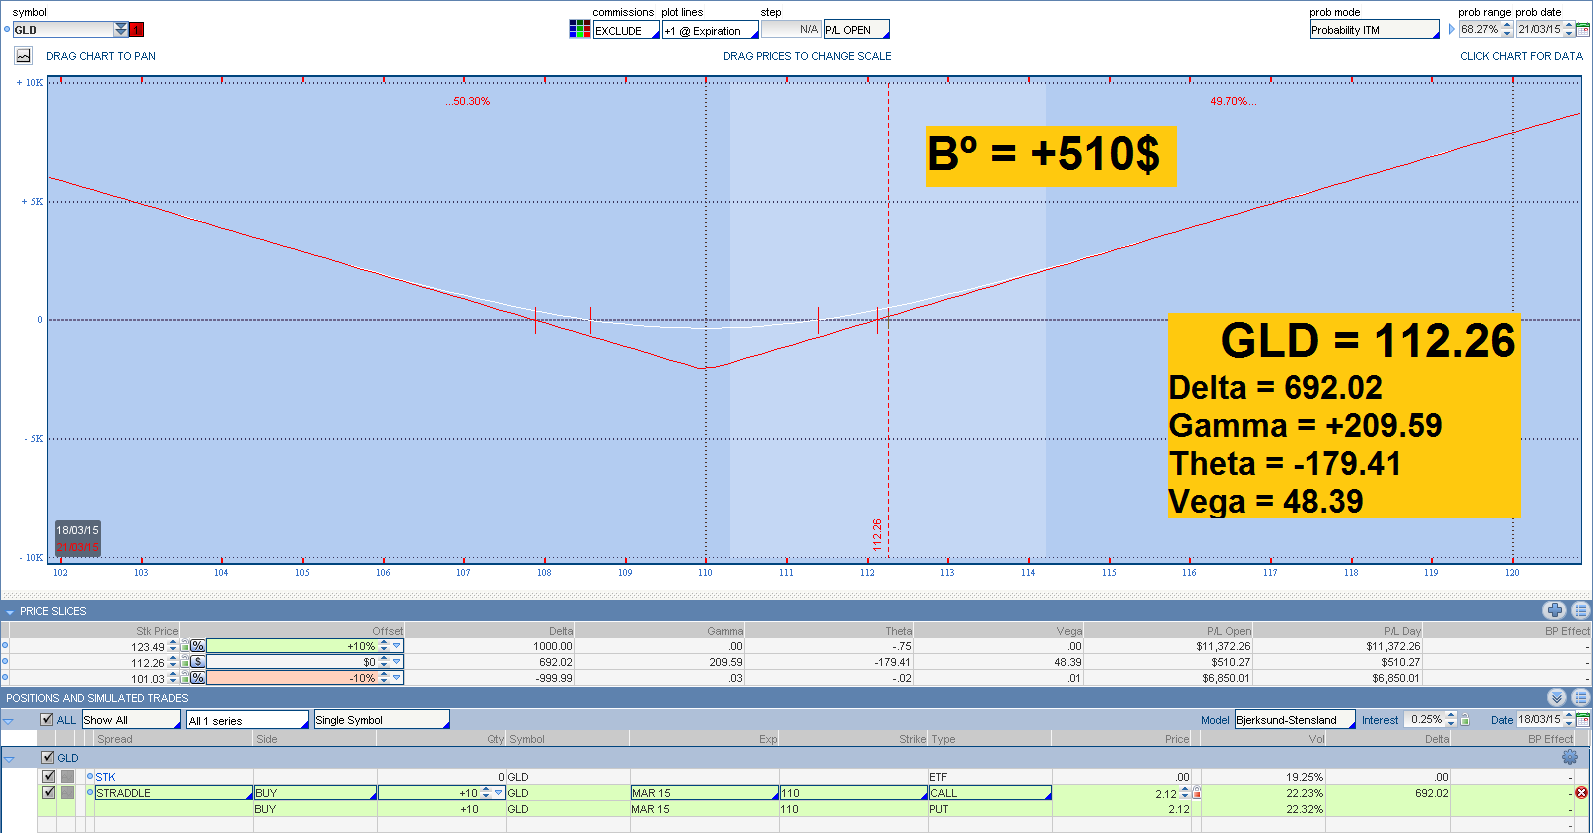1593x833 pixels.
Task: Adjust the prob date 21/03/15 stepper
Action: tap(1569, 30)
